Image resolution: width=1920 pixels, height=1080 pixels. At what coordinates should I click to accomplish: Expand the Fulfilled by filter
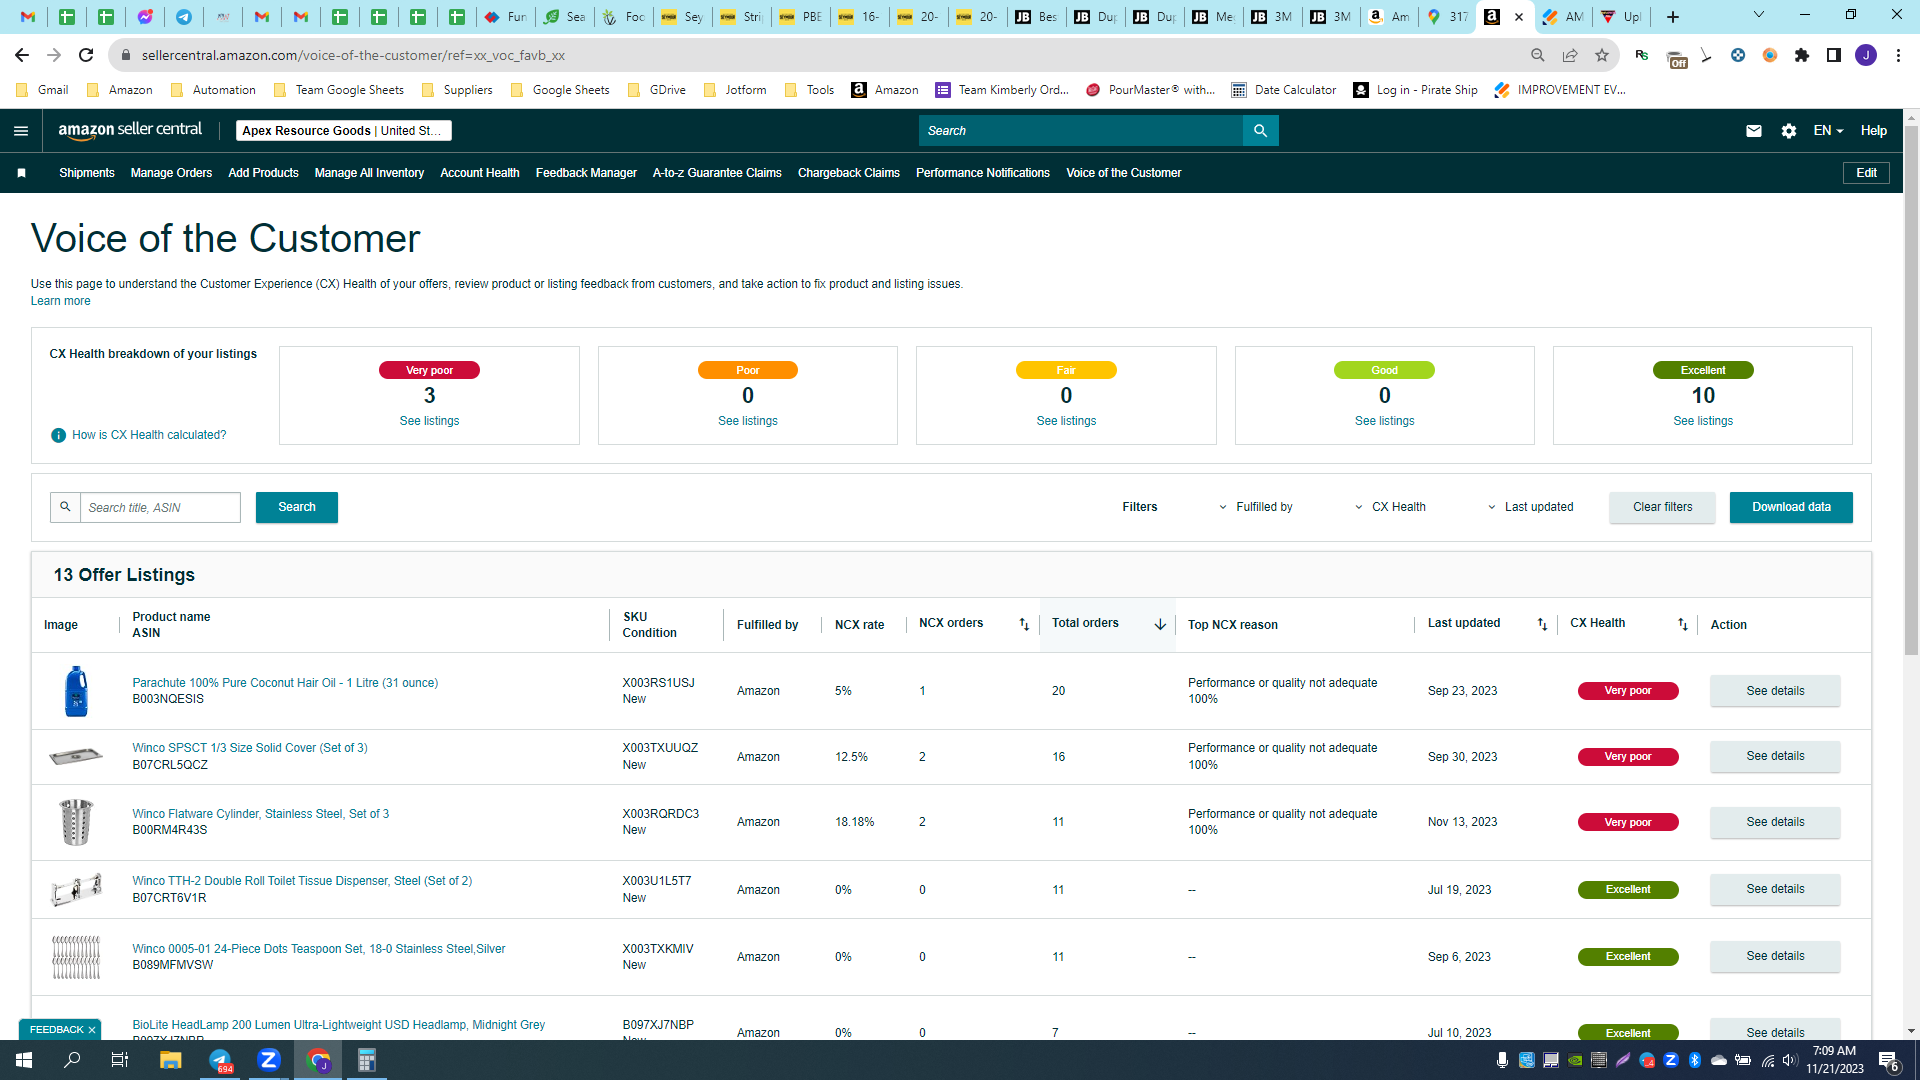pos(1256,507)
